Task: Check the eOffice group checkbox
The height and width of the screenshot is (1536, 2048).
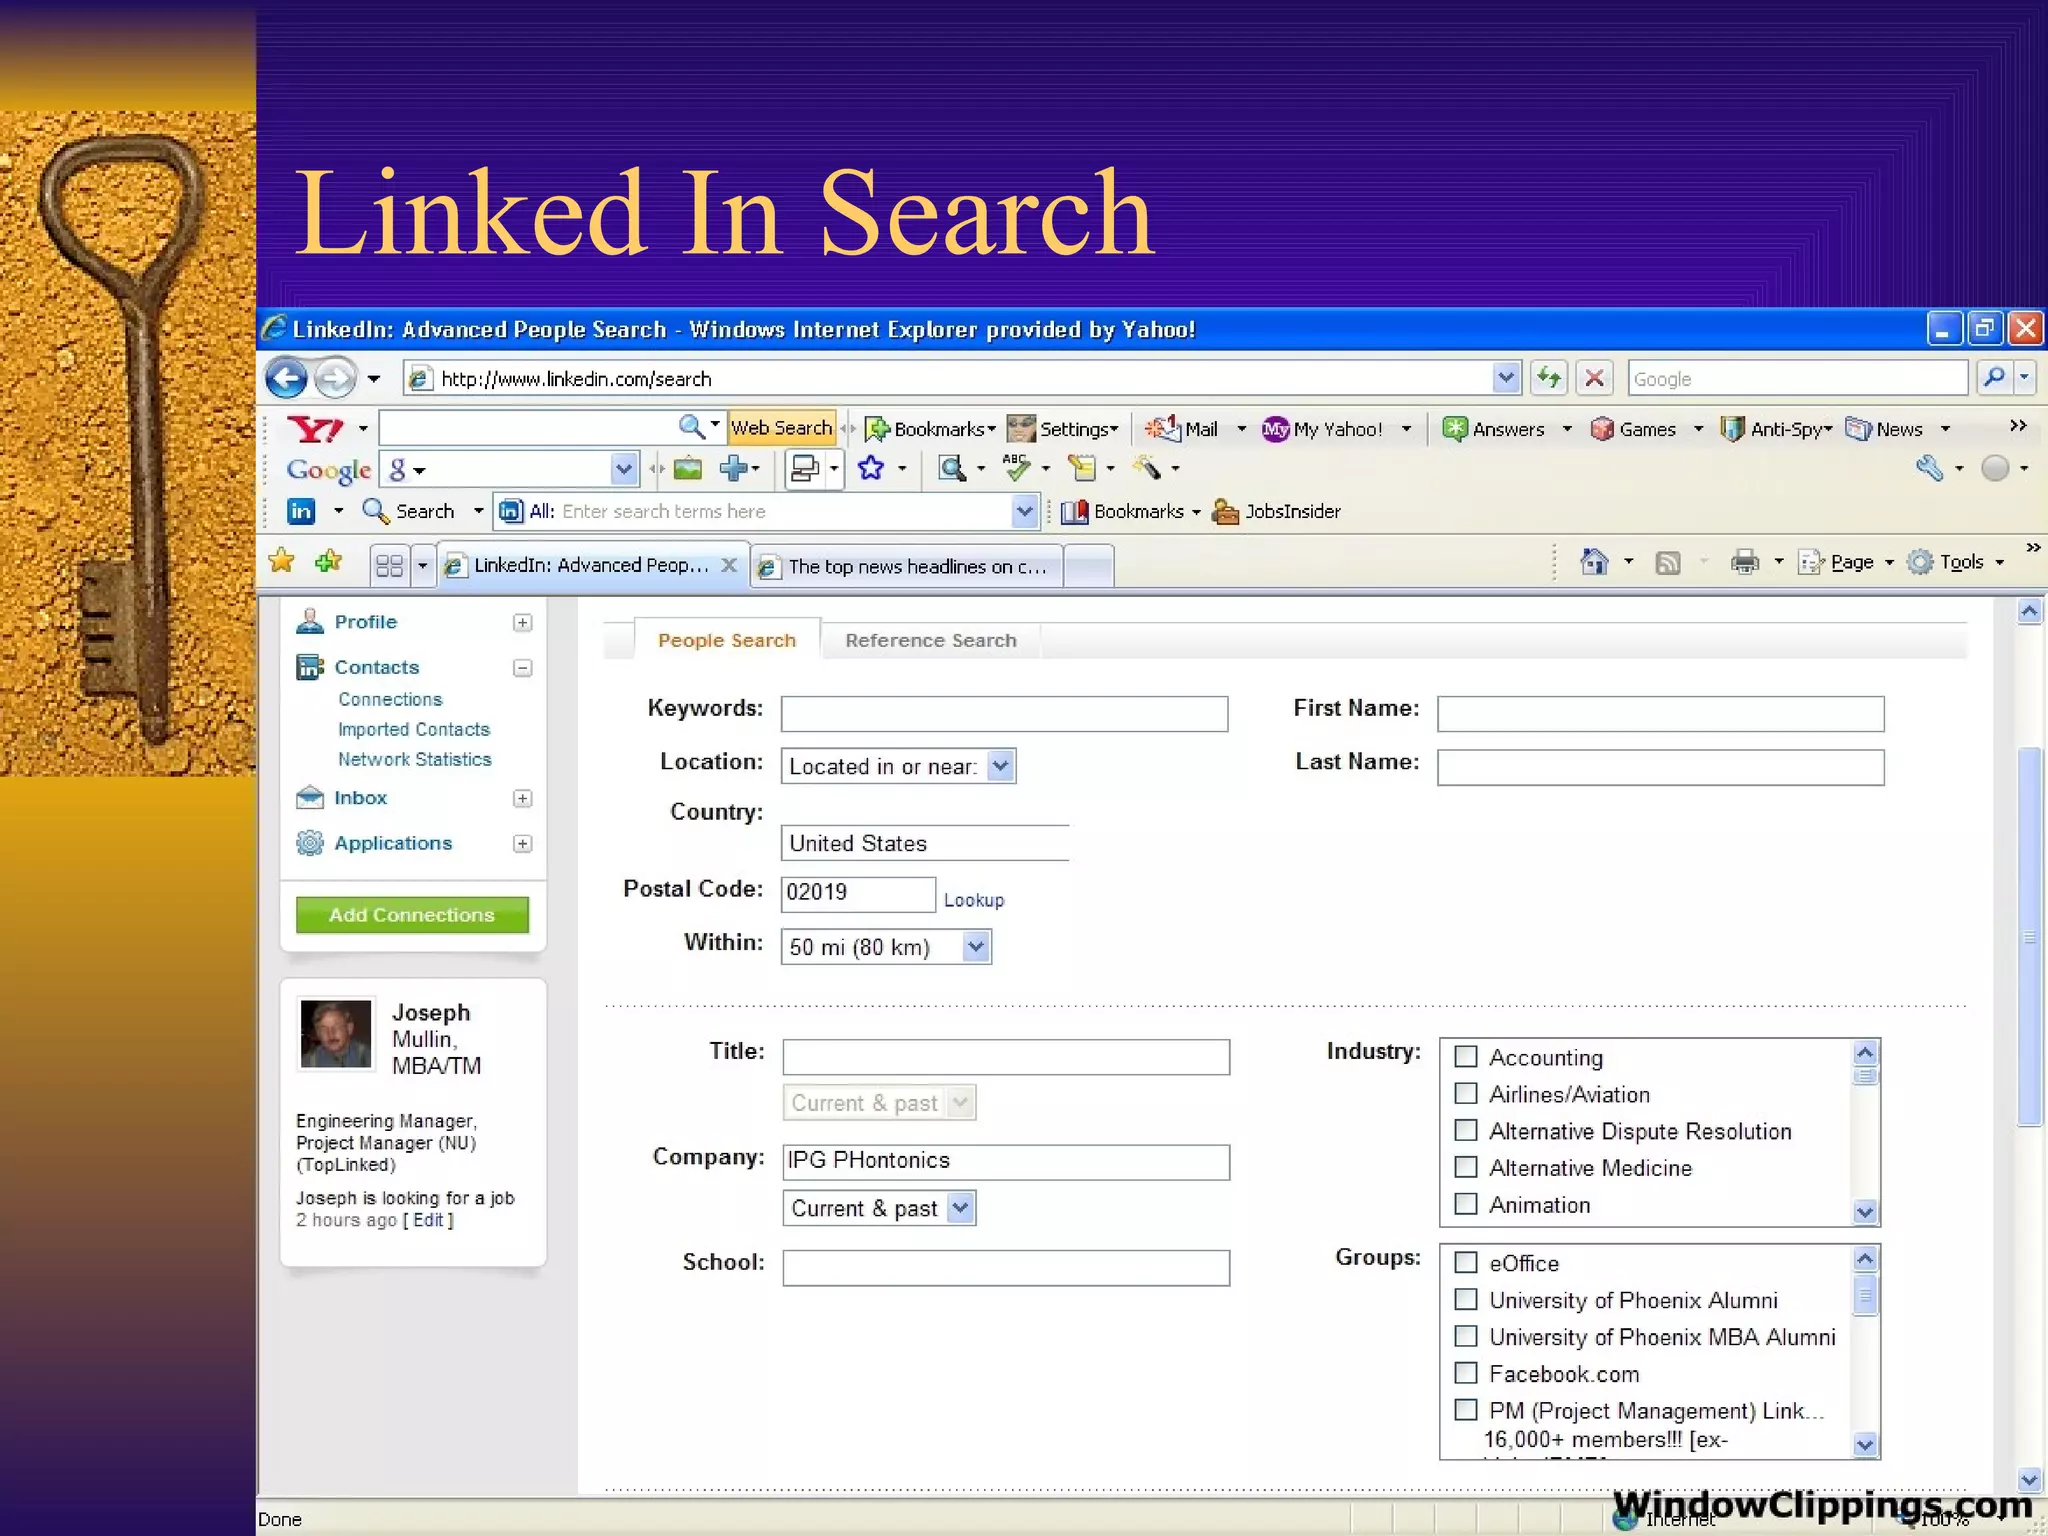Action: coord(1466,1262)
